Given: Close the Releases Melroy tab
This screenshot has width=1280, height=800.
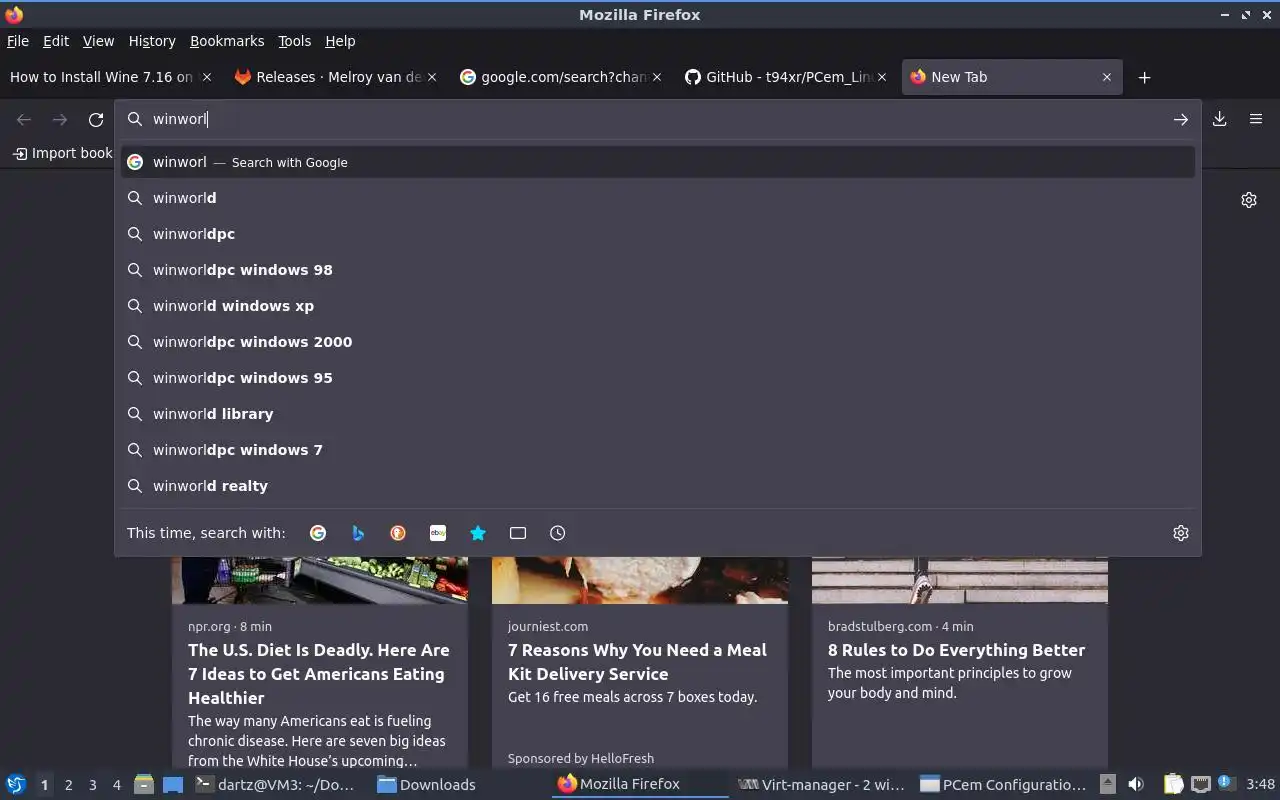Looking at the screenshot, I should (x=432, y=77).
